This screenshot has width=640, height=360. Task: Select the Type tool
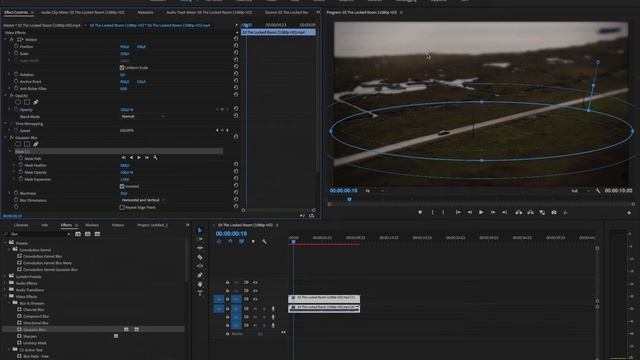click(x=200, y=293)
